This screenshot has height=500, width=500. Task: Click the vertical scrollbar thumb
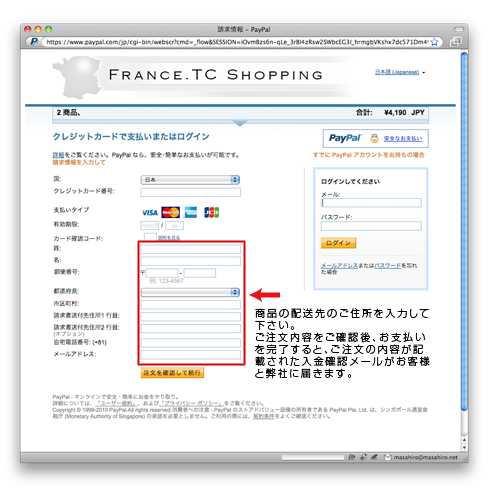464,232
